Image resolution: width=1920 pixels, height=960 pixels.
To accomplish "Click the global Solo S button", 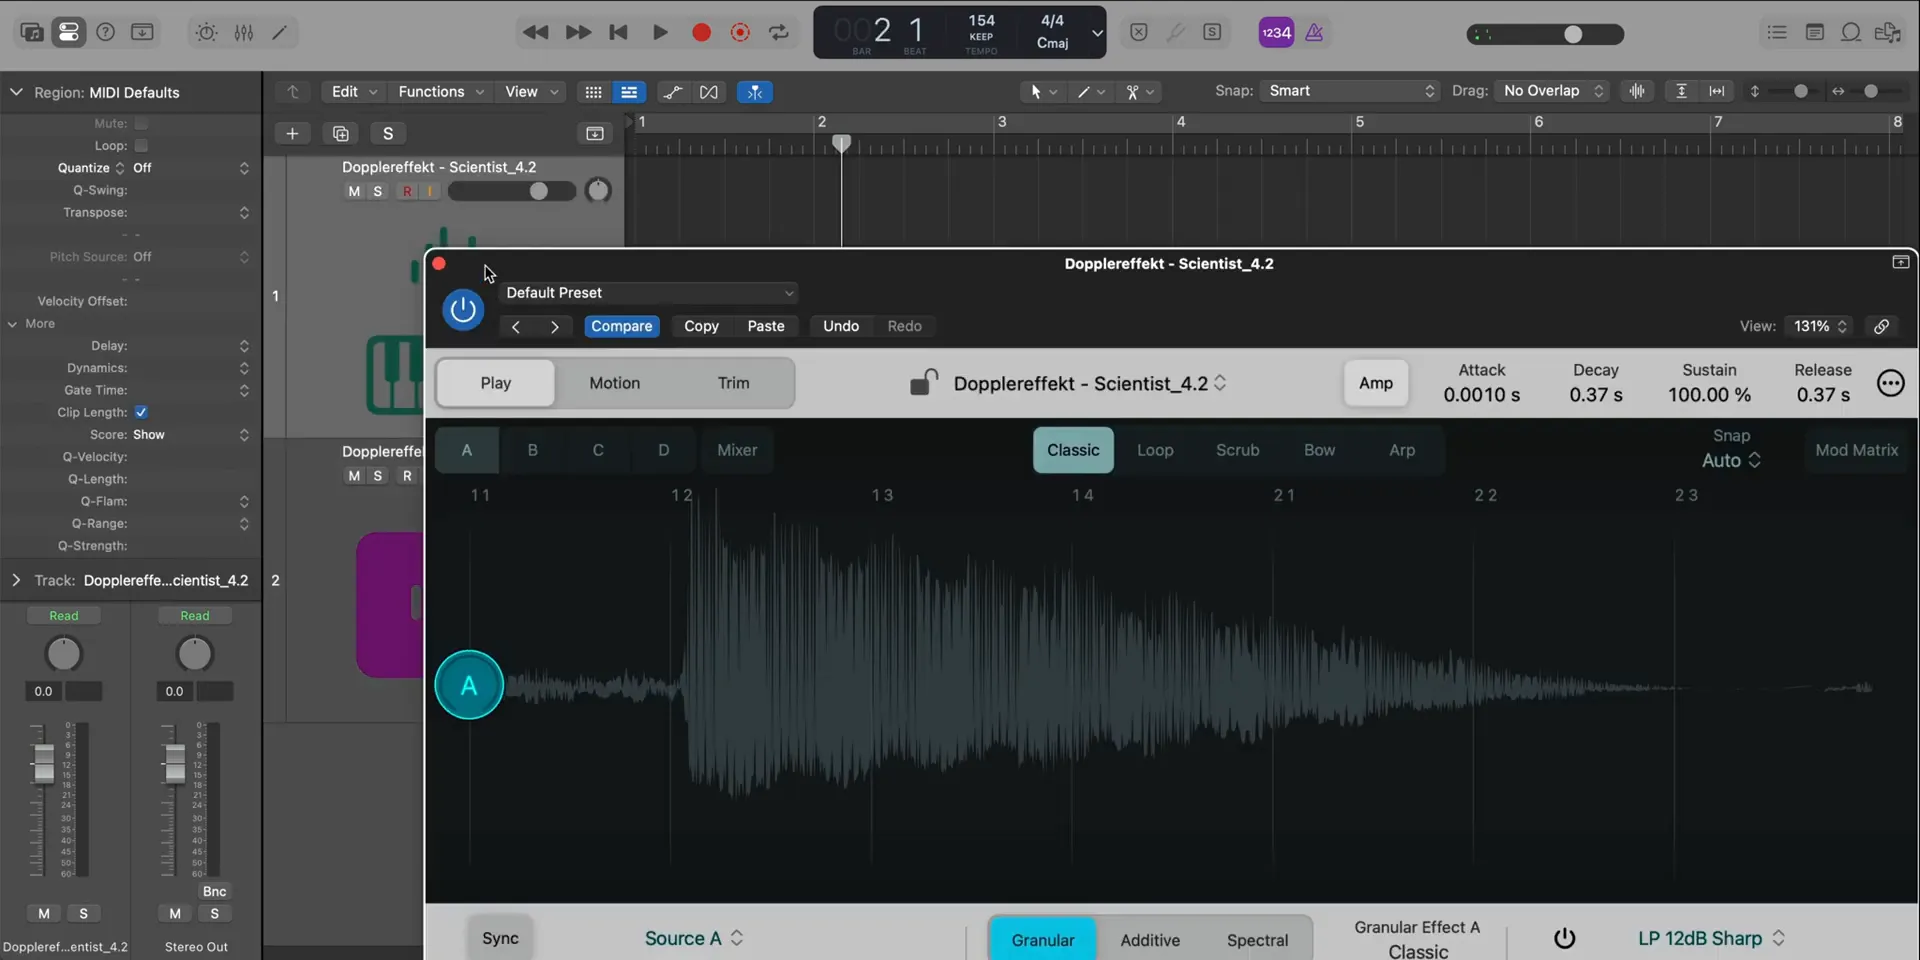I will [388, 133].
